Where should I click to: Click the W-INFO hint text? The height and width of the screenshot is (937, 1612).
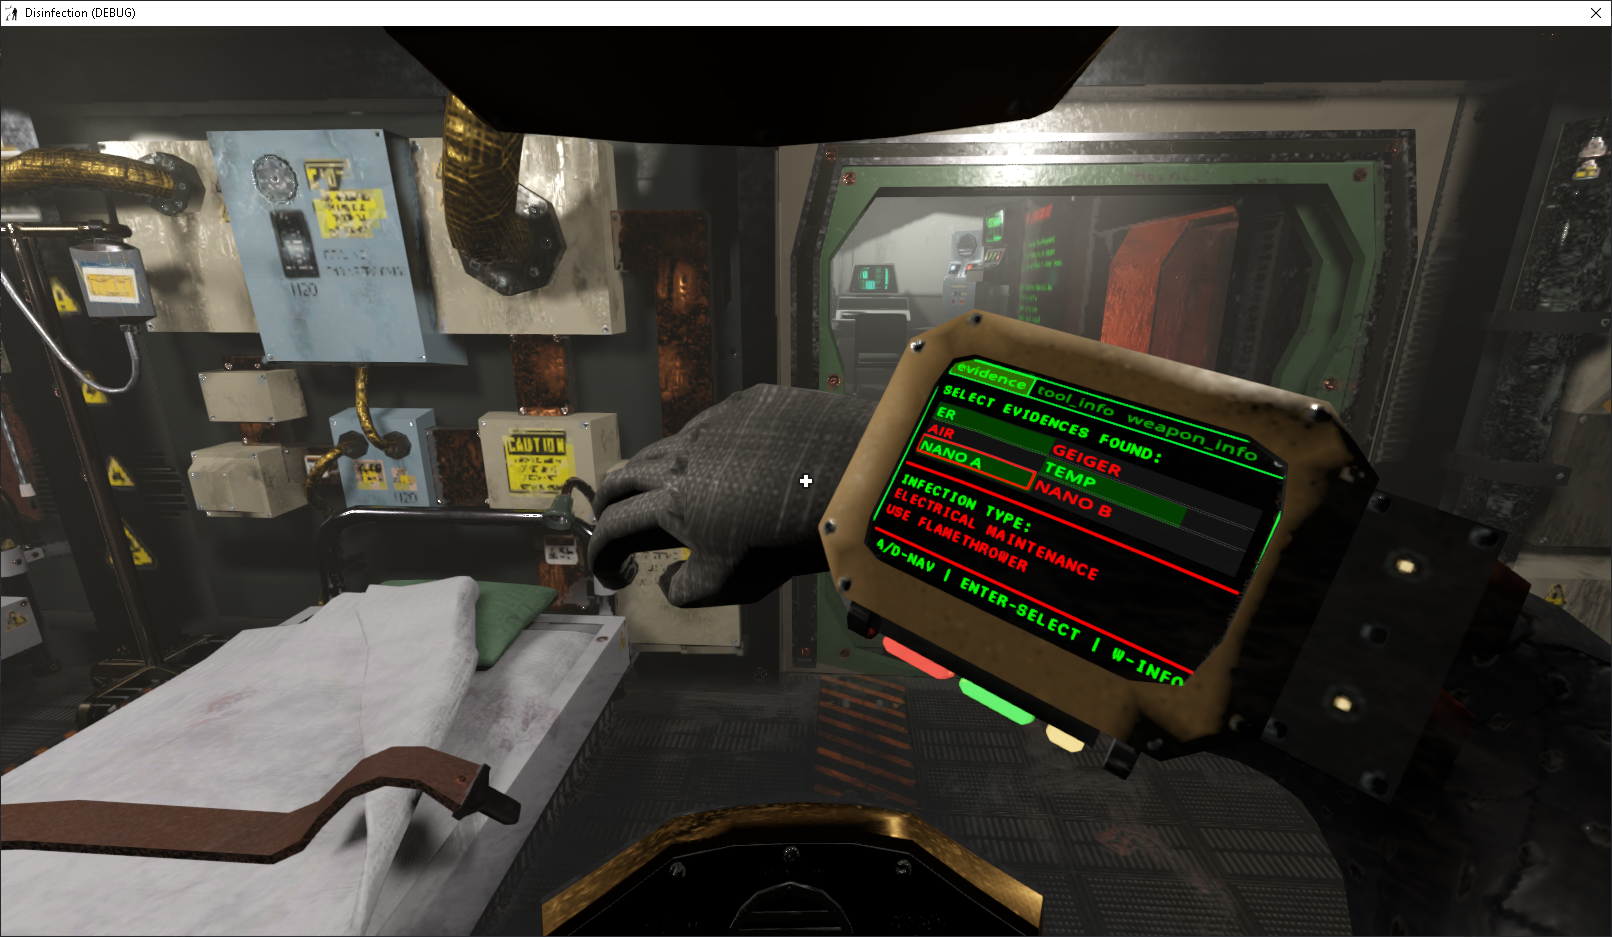tap(1148, 667)
